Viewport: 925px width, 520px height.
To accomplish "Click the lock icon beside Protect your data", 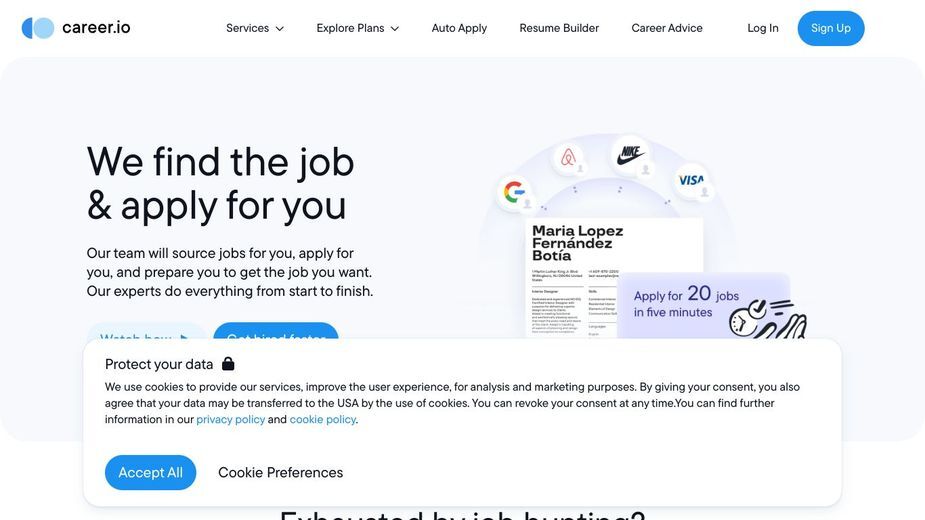I will (228, 364).
